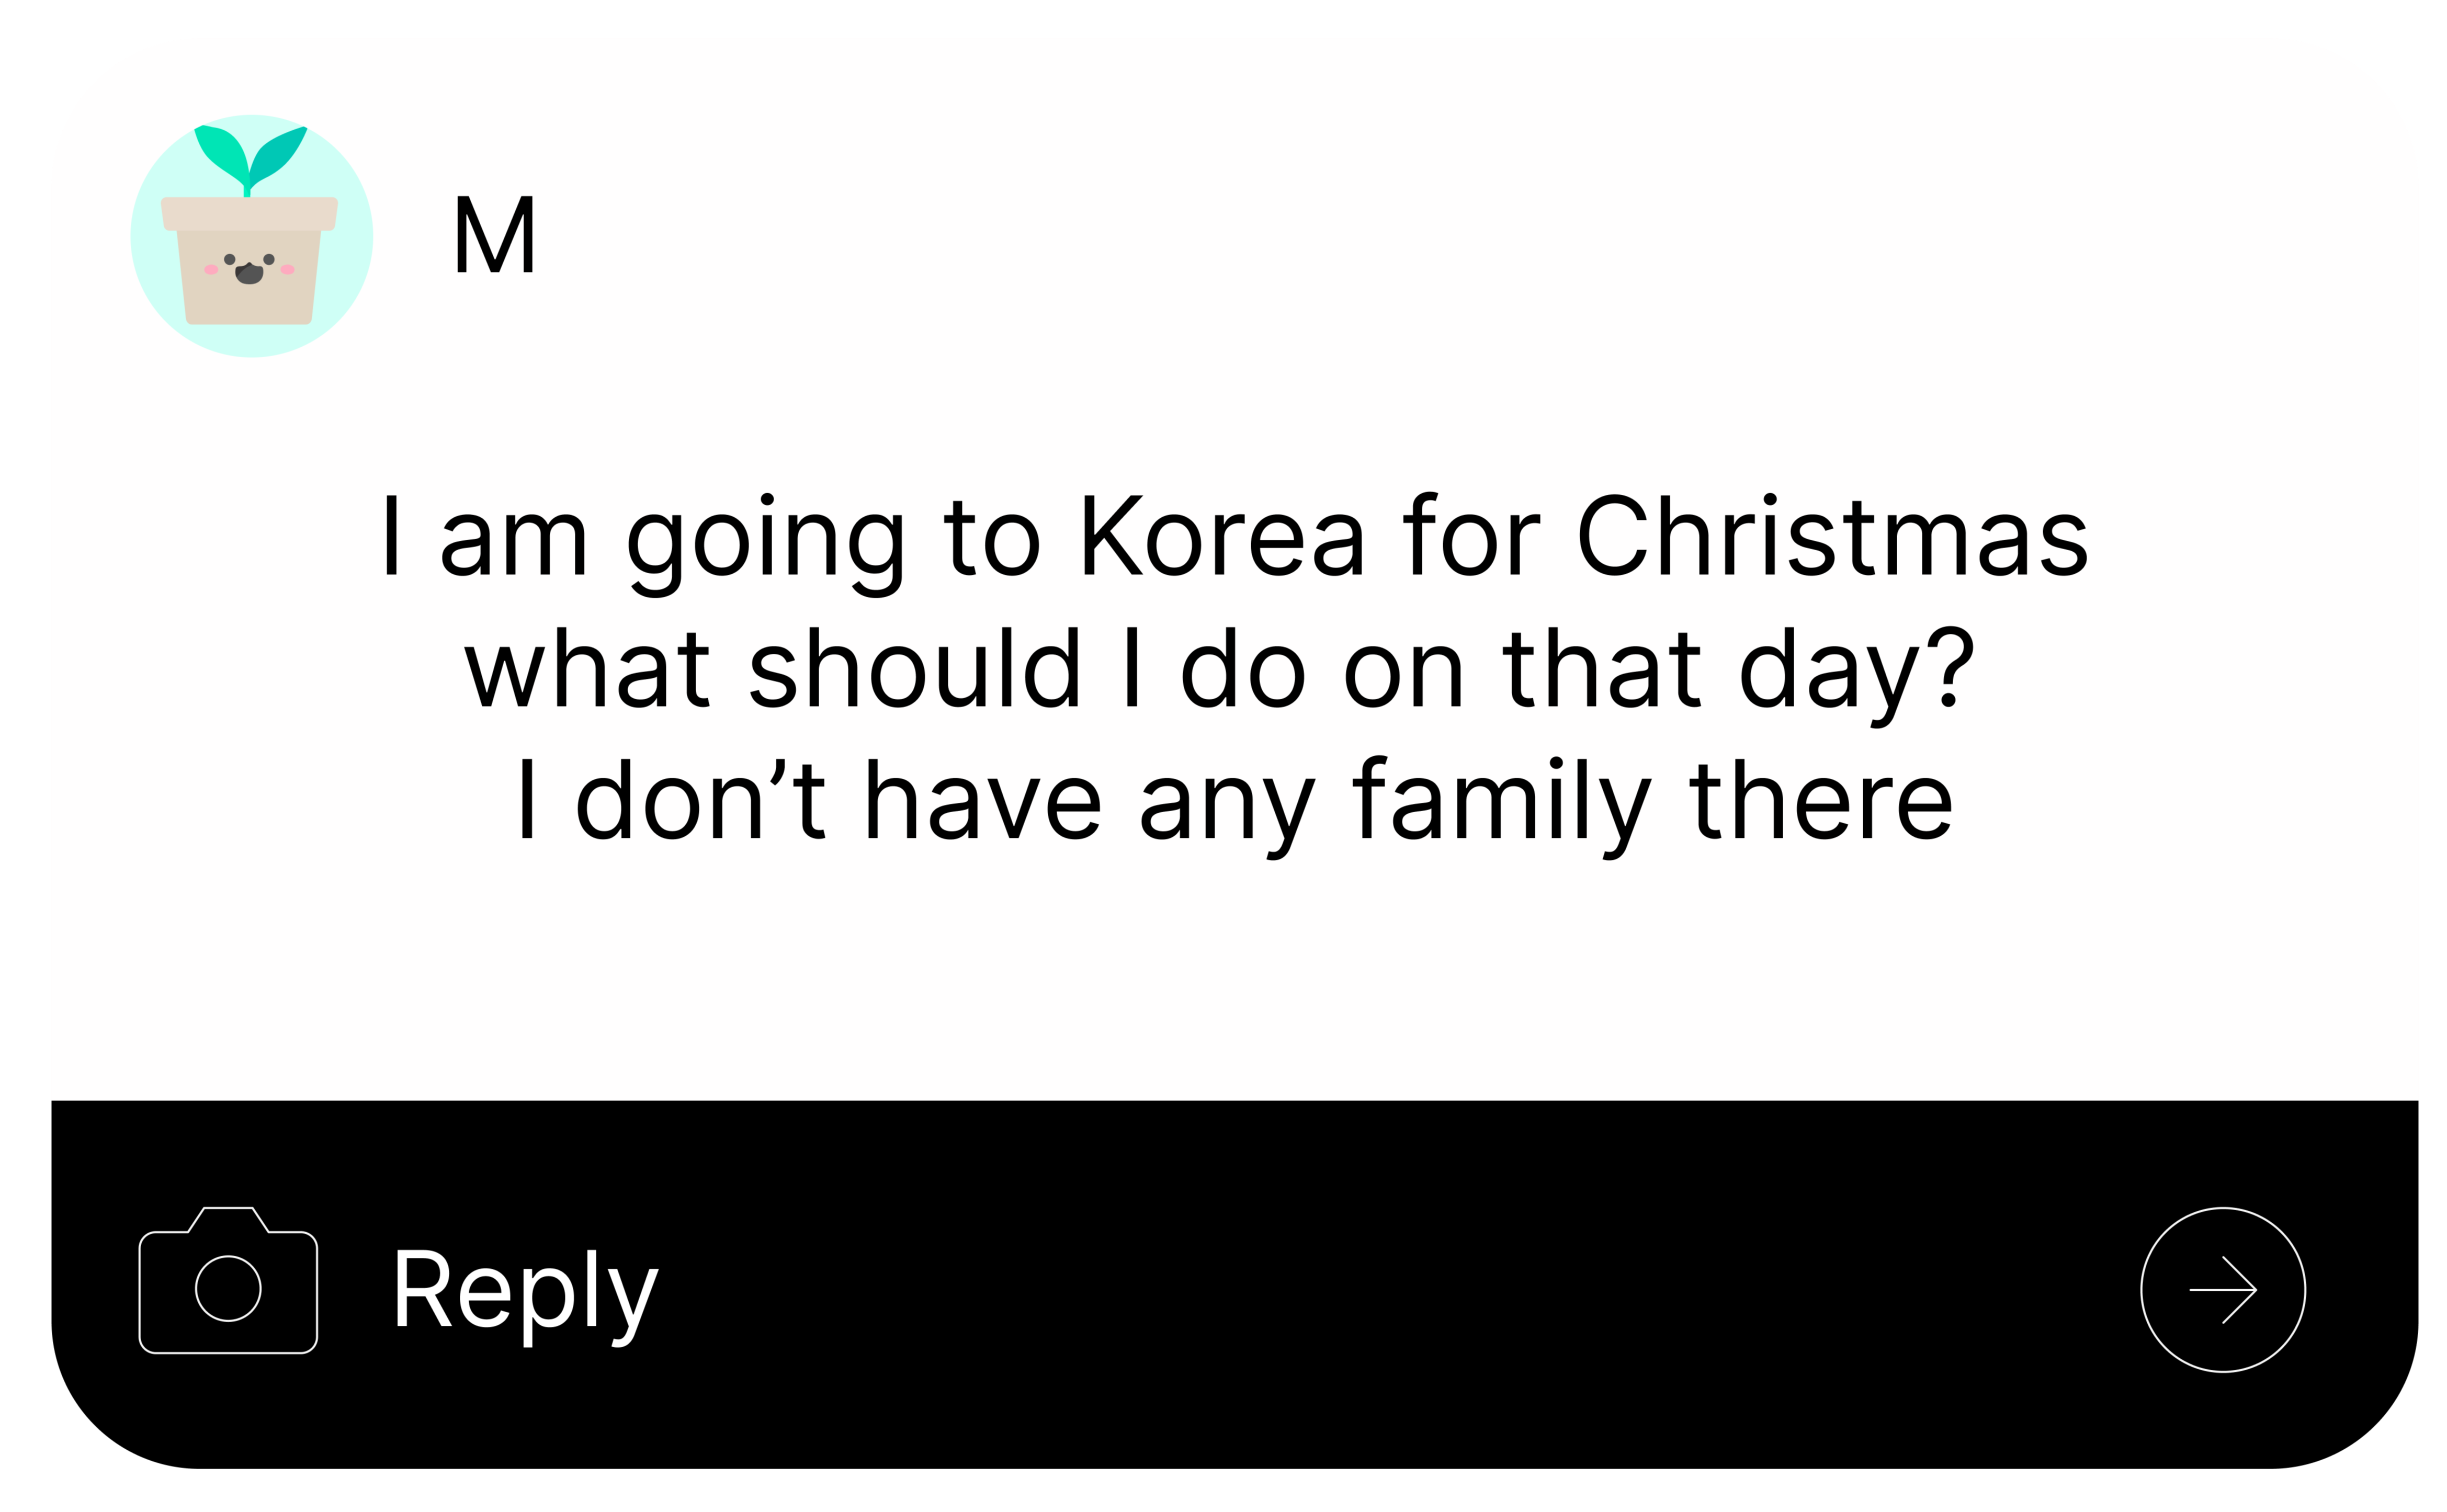Tap the username M beside the avatar

click(495, 234)
